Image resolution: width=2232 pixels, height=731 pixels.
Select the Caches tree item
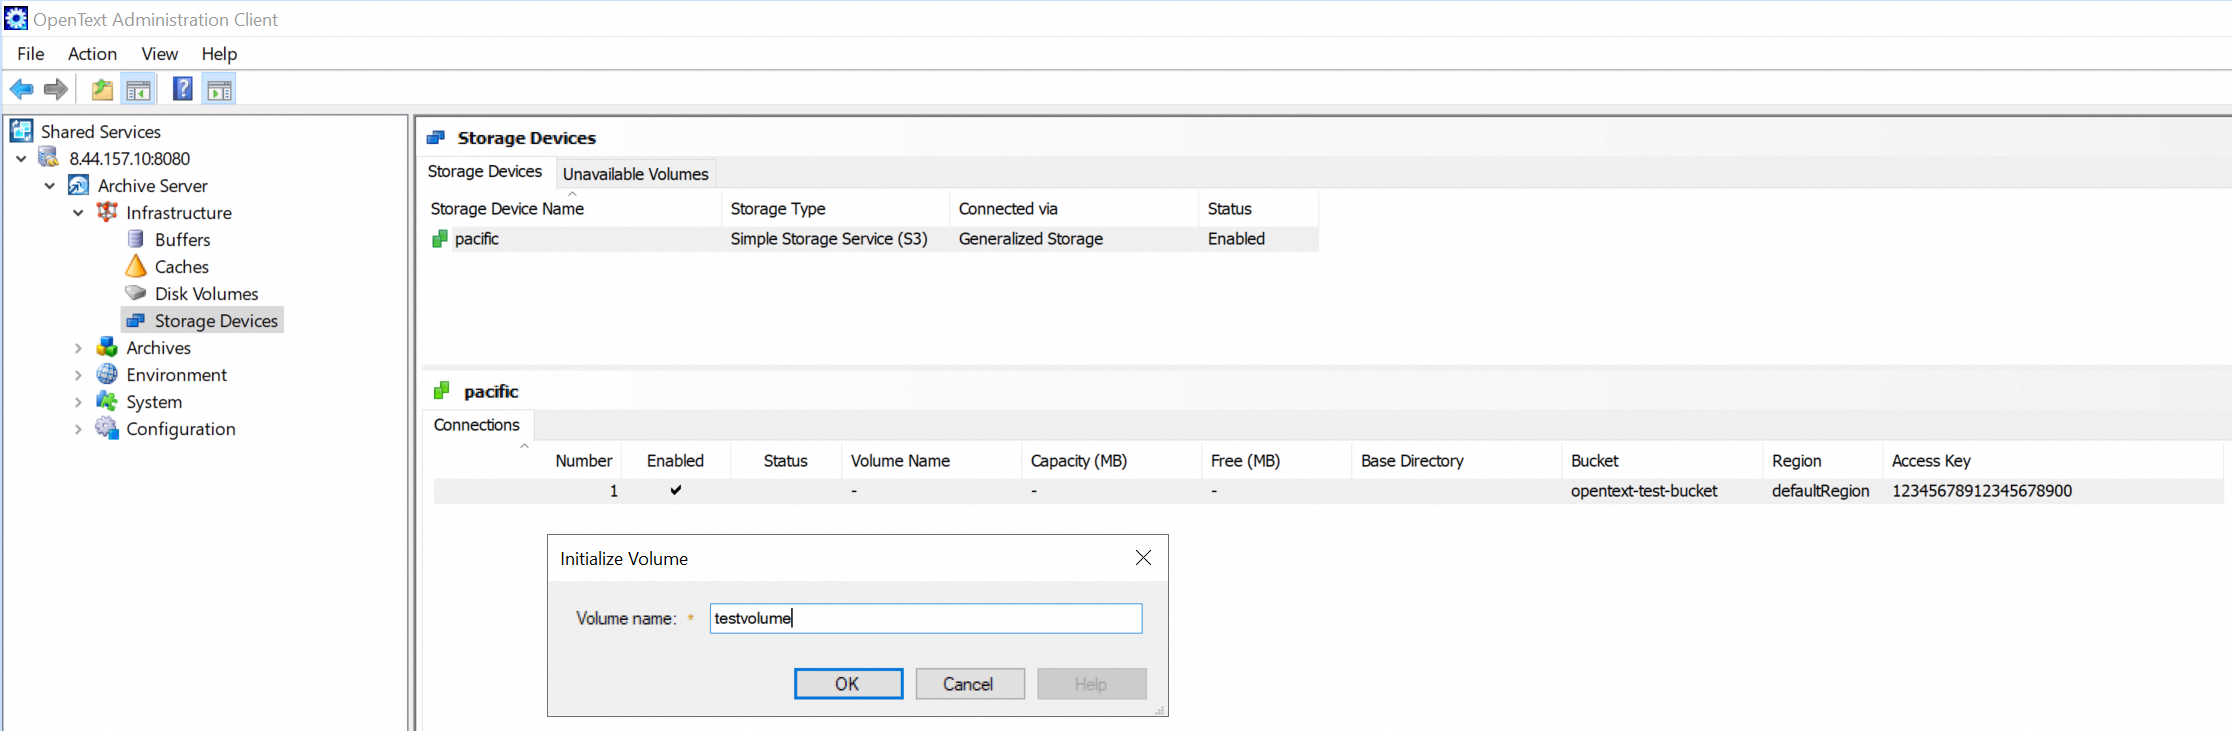182,267
